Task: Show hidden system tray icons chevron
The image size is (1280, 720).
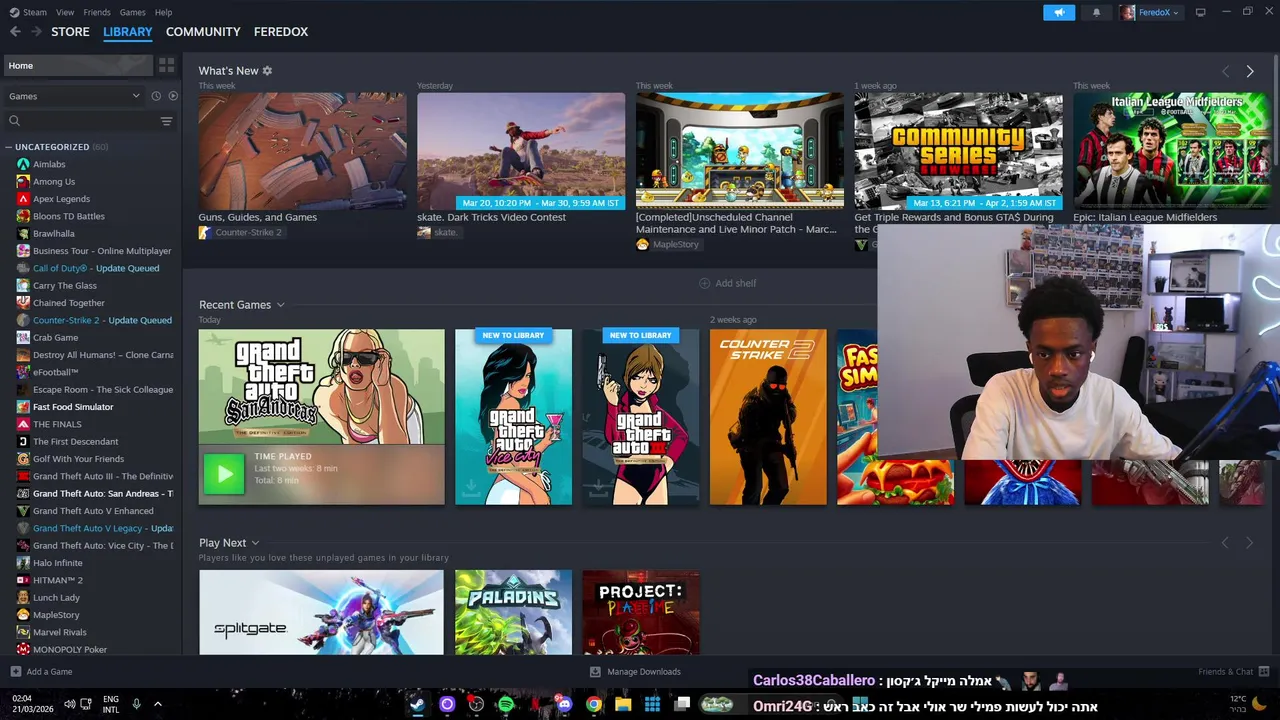Action: pyautogui.click(x=158, y=704)
